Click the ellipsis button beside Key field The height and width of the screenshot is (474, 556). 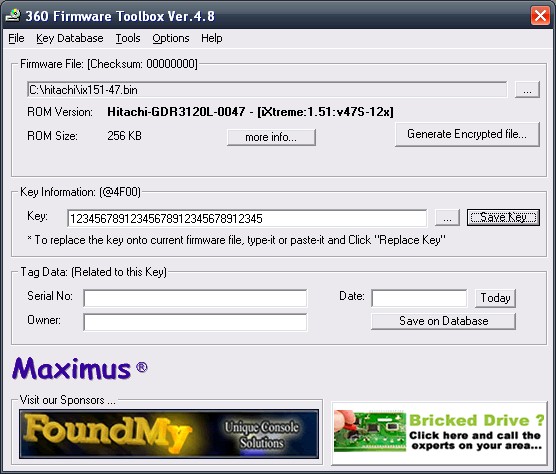click(x=447, y=217)
